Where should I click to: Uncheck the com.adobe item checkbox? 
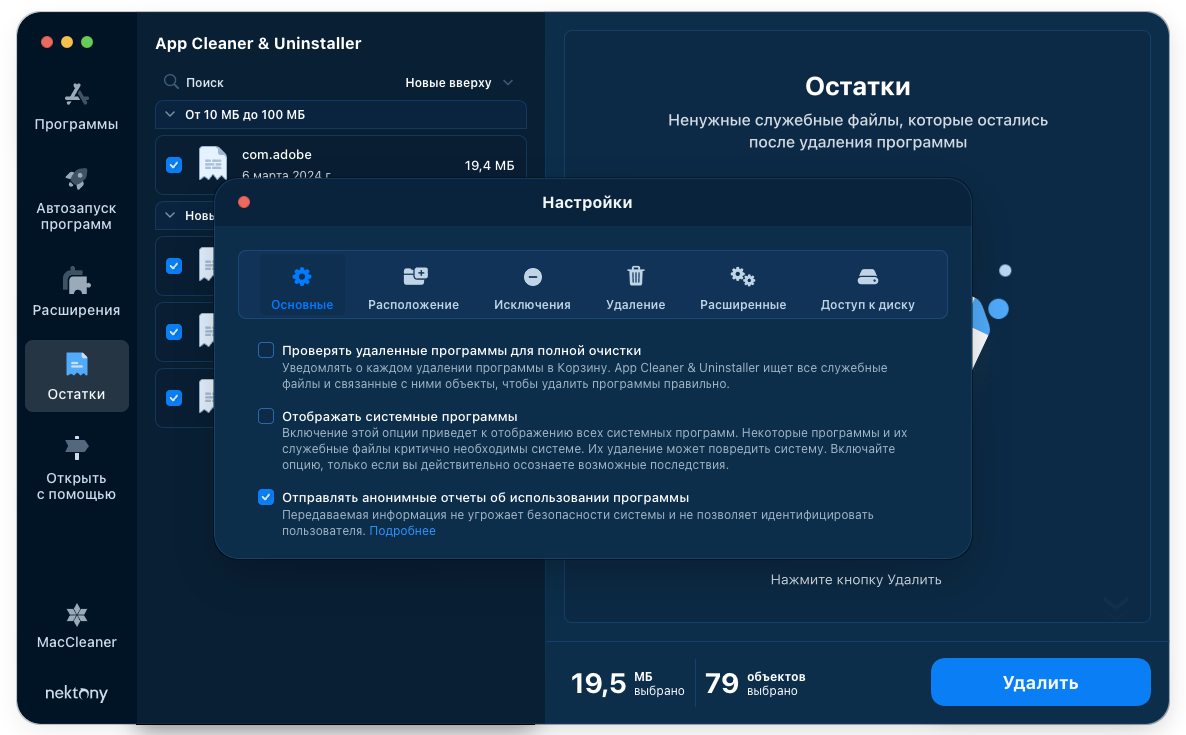(174, 165)
